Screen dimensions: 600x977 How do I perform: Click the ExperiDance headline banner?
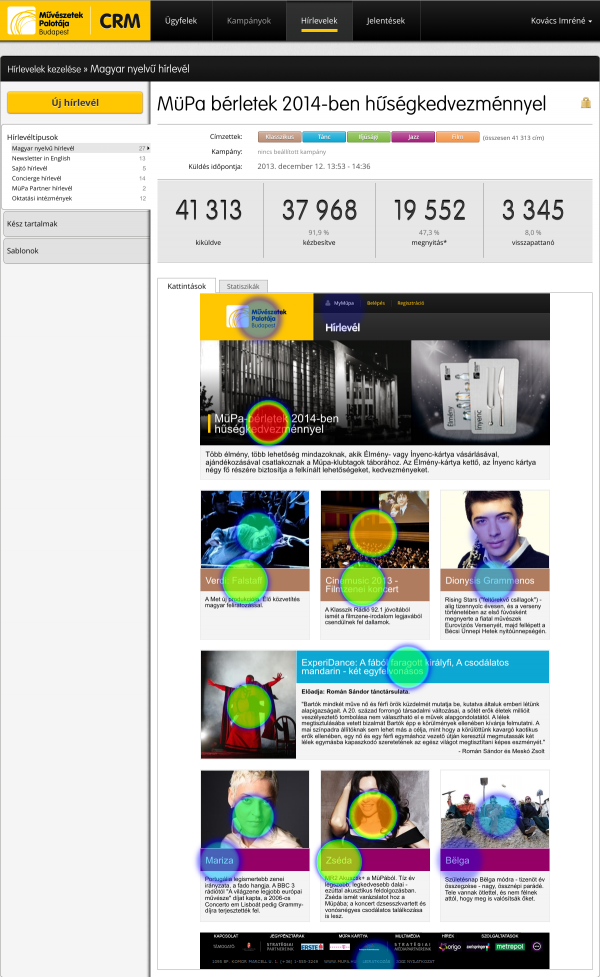(423, 667)
